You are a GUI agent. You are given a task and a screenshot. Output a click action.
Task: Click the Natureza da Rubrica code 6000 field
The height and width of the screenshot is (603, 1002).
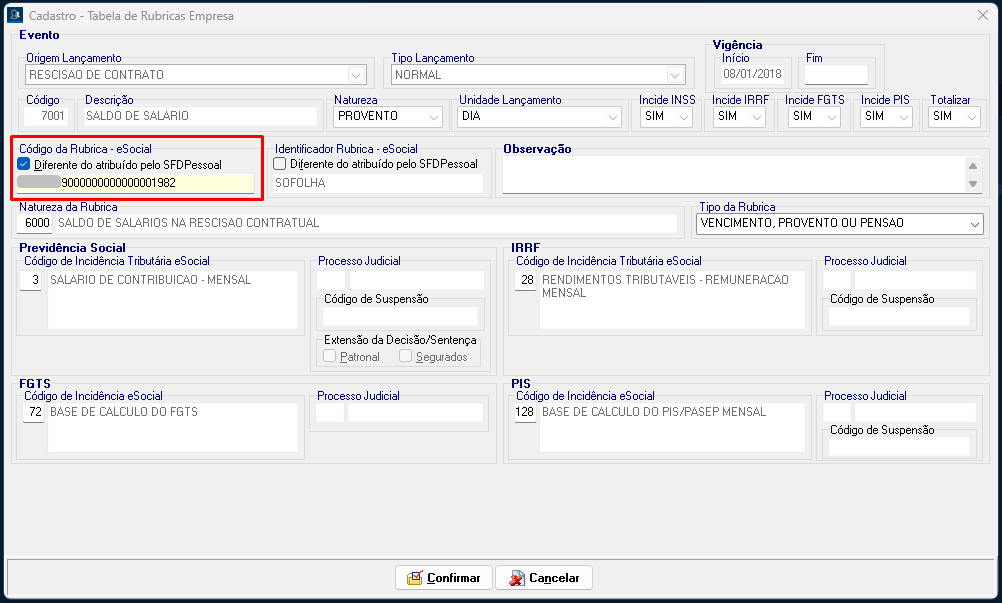coord(37,223)
